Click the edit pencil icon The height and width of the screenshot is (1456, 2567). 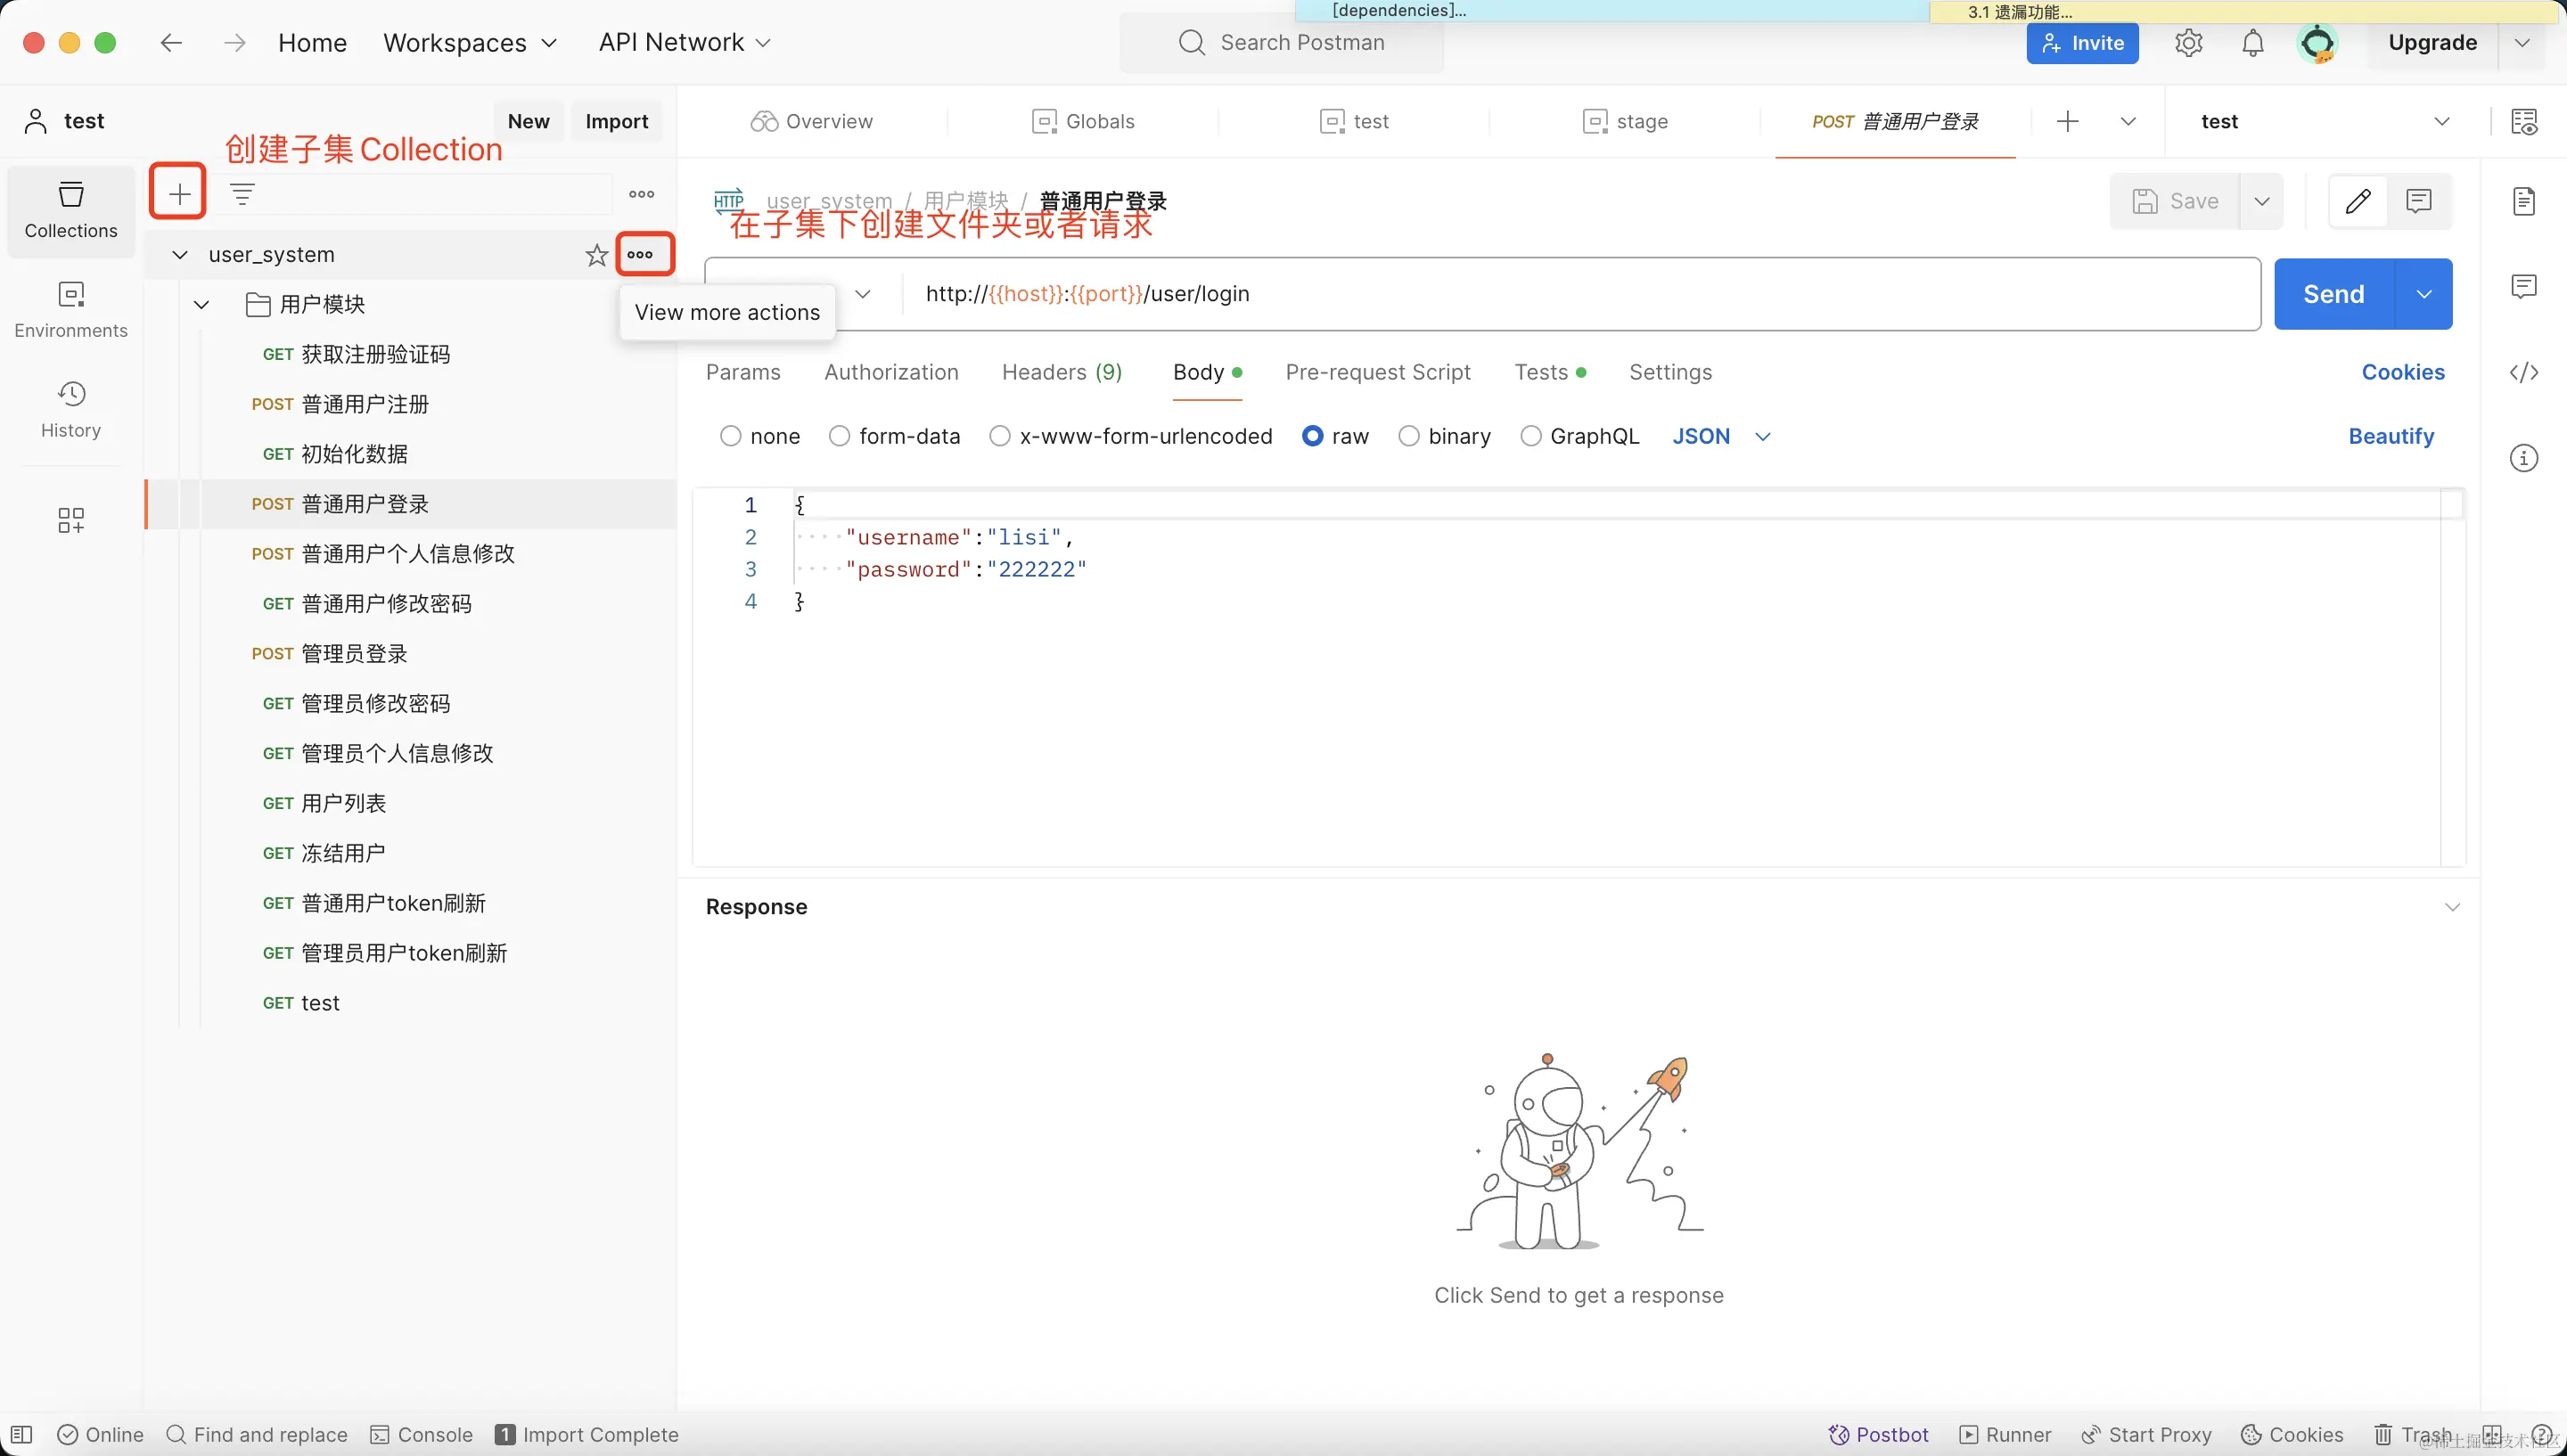tap(2357, 201)
